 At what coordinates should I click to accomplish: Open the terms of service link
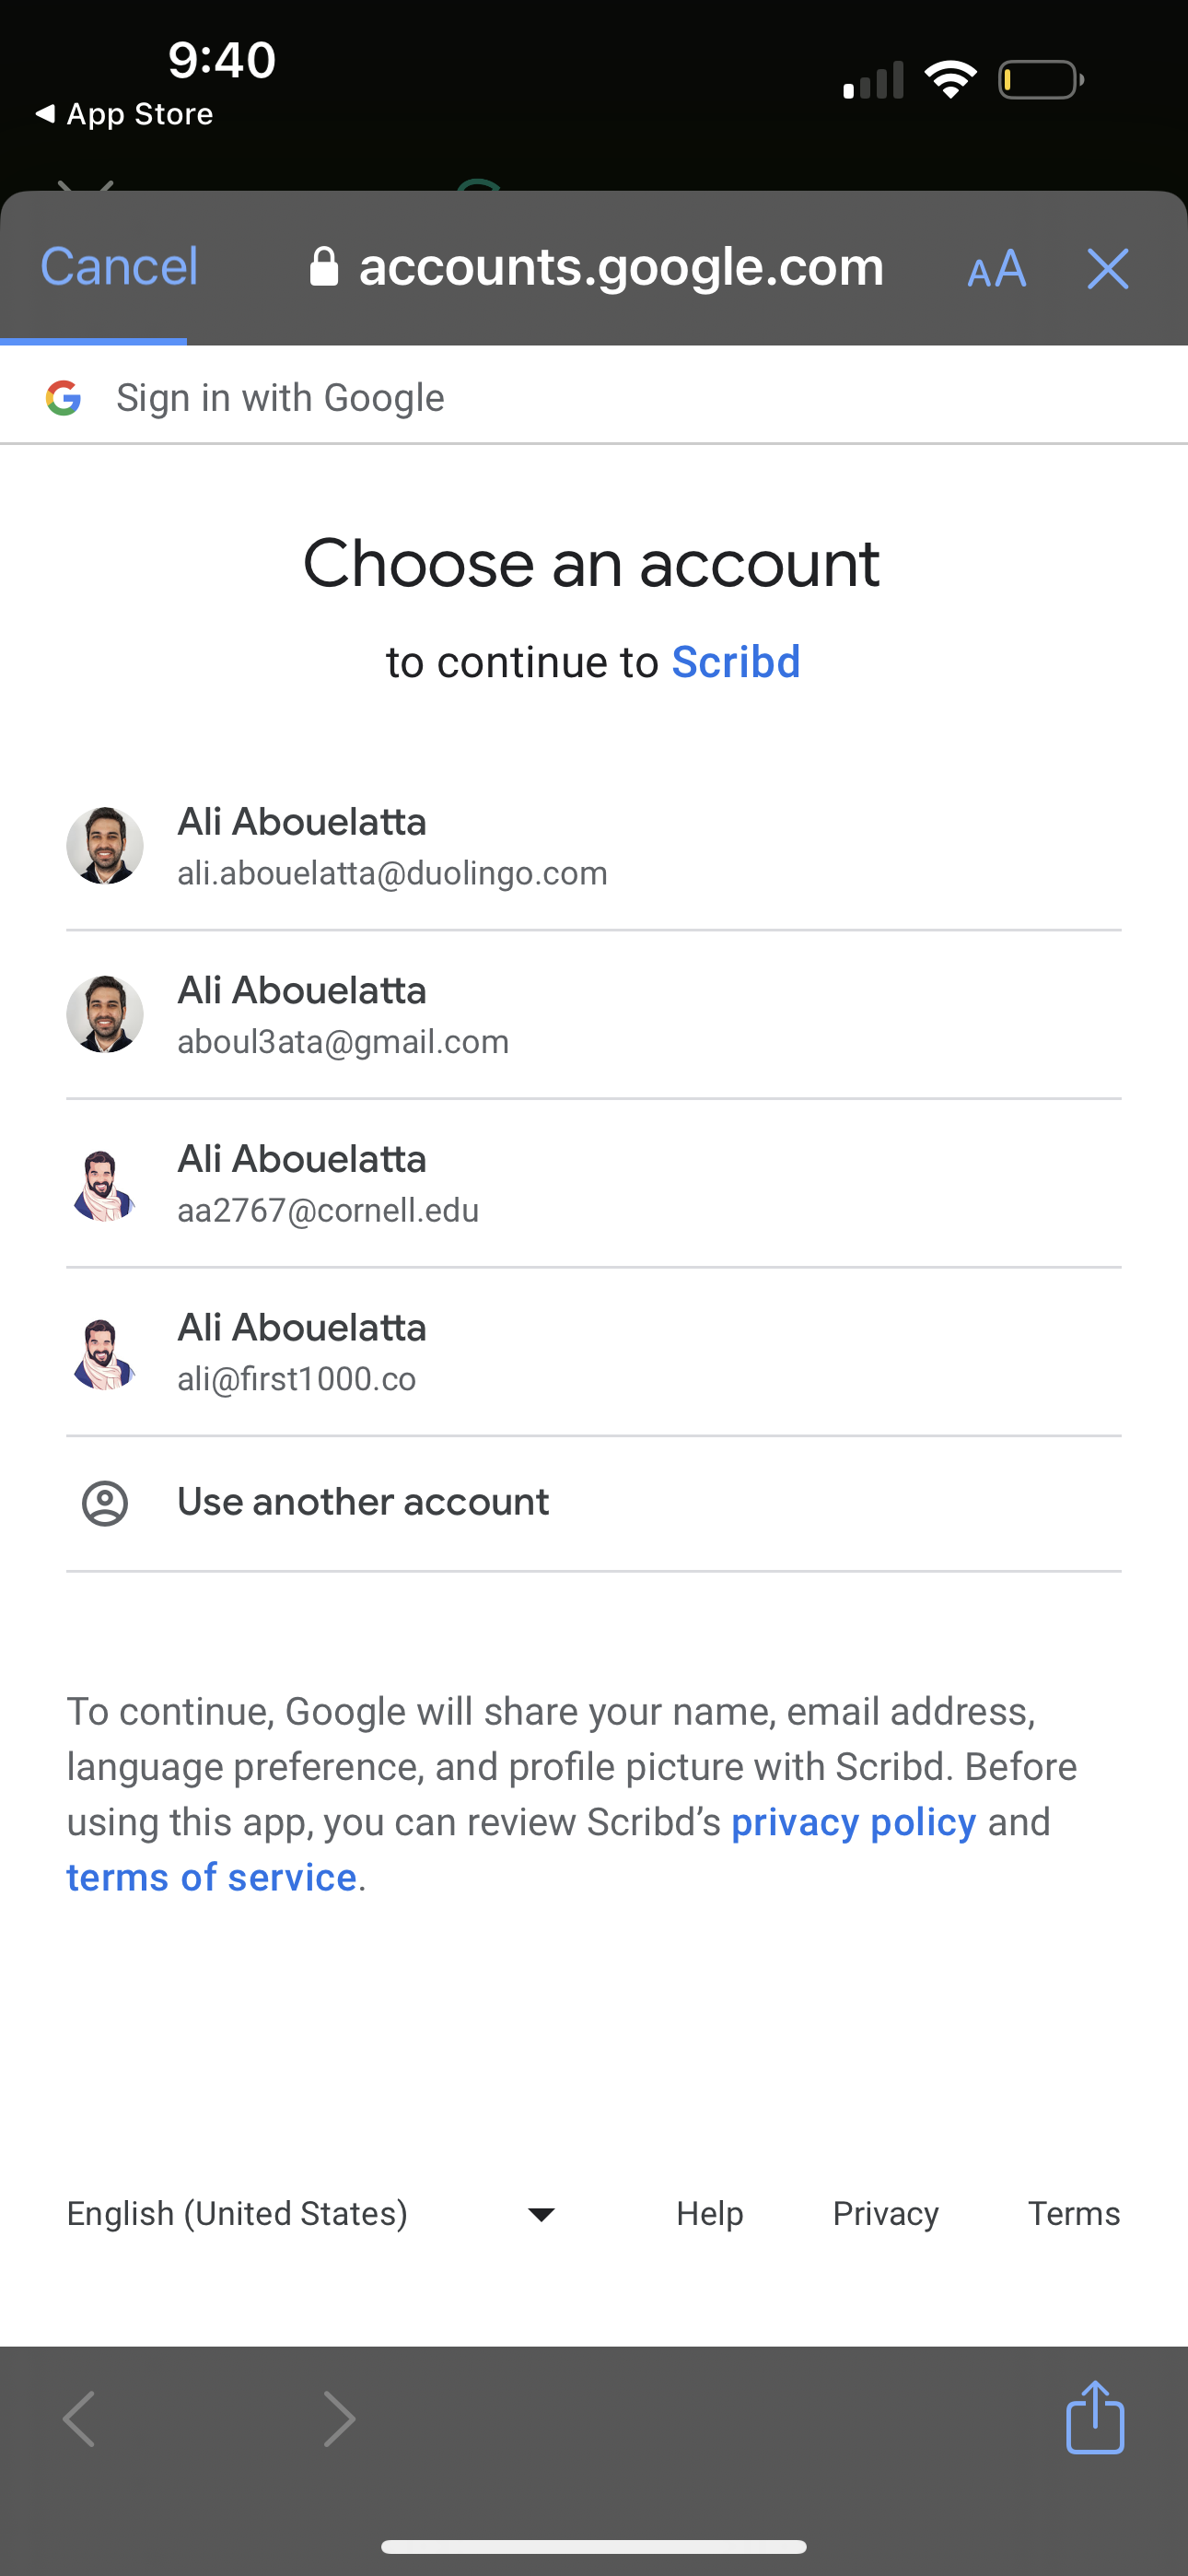[x=211, y=1877]
